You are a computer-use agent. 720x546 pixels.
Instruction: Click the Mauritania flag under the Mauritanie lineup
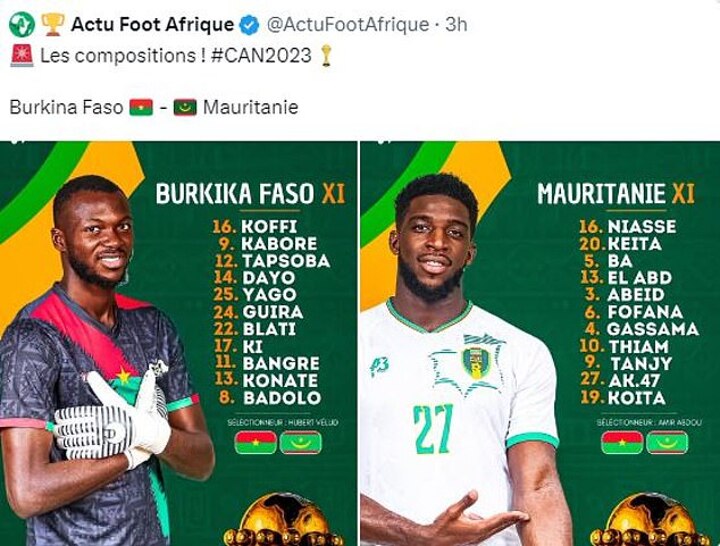[x=667, y=442]
